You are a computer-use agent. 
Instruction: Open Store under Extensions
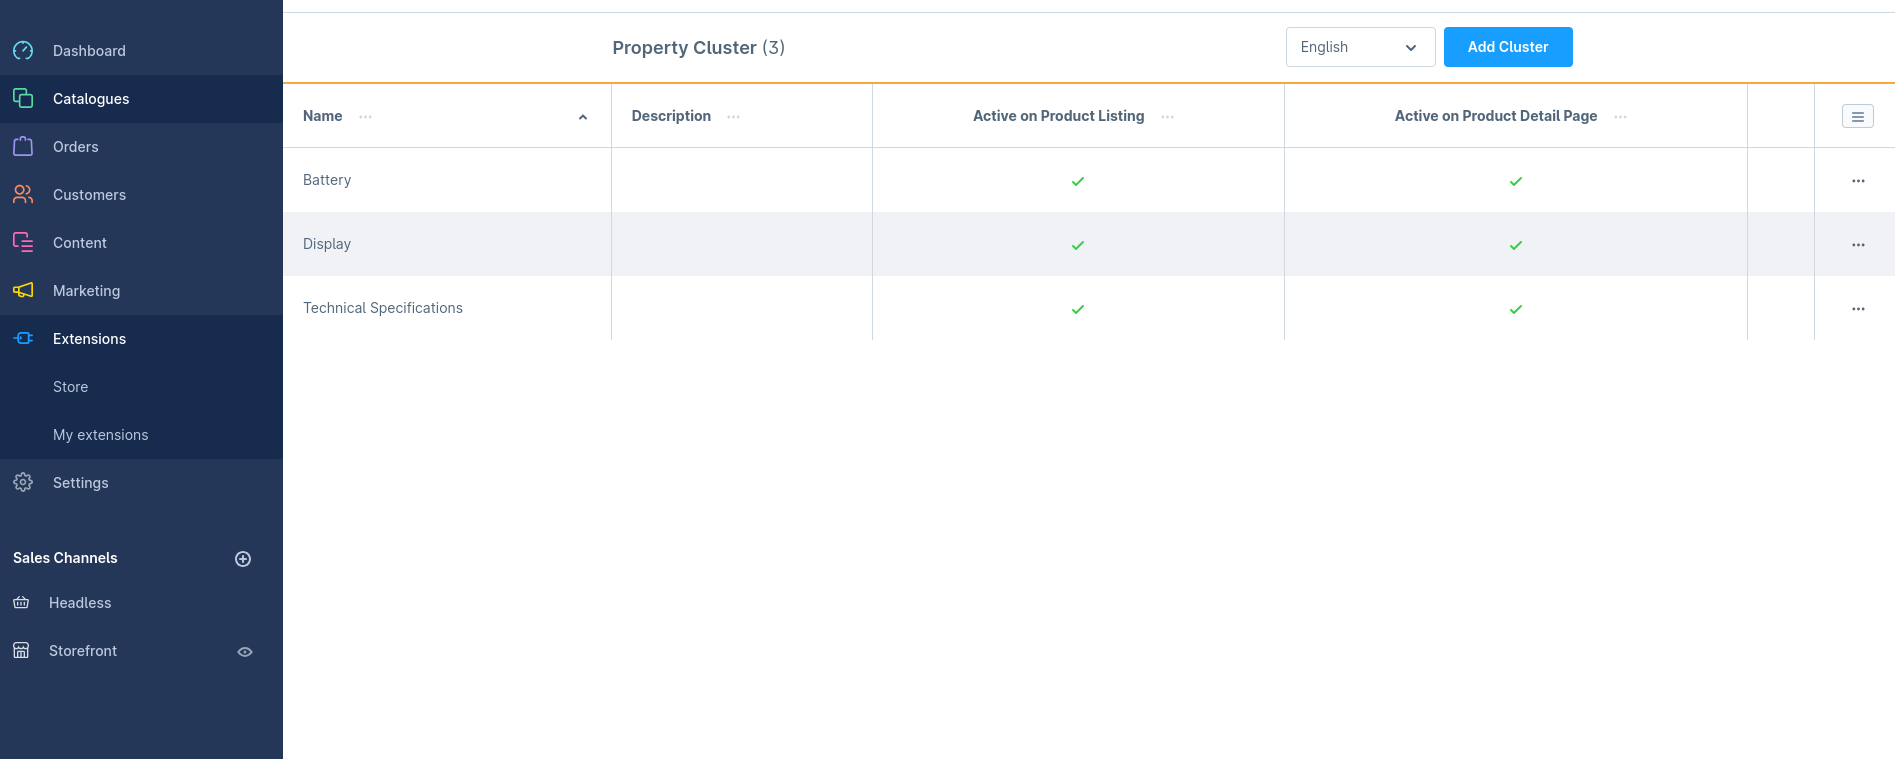coord(71,387)
